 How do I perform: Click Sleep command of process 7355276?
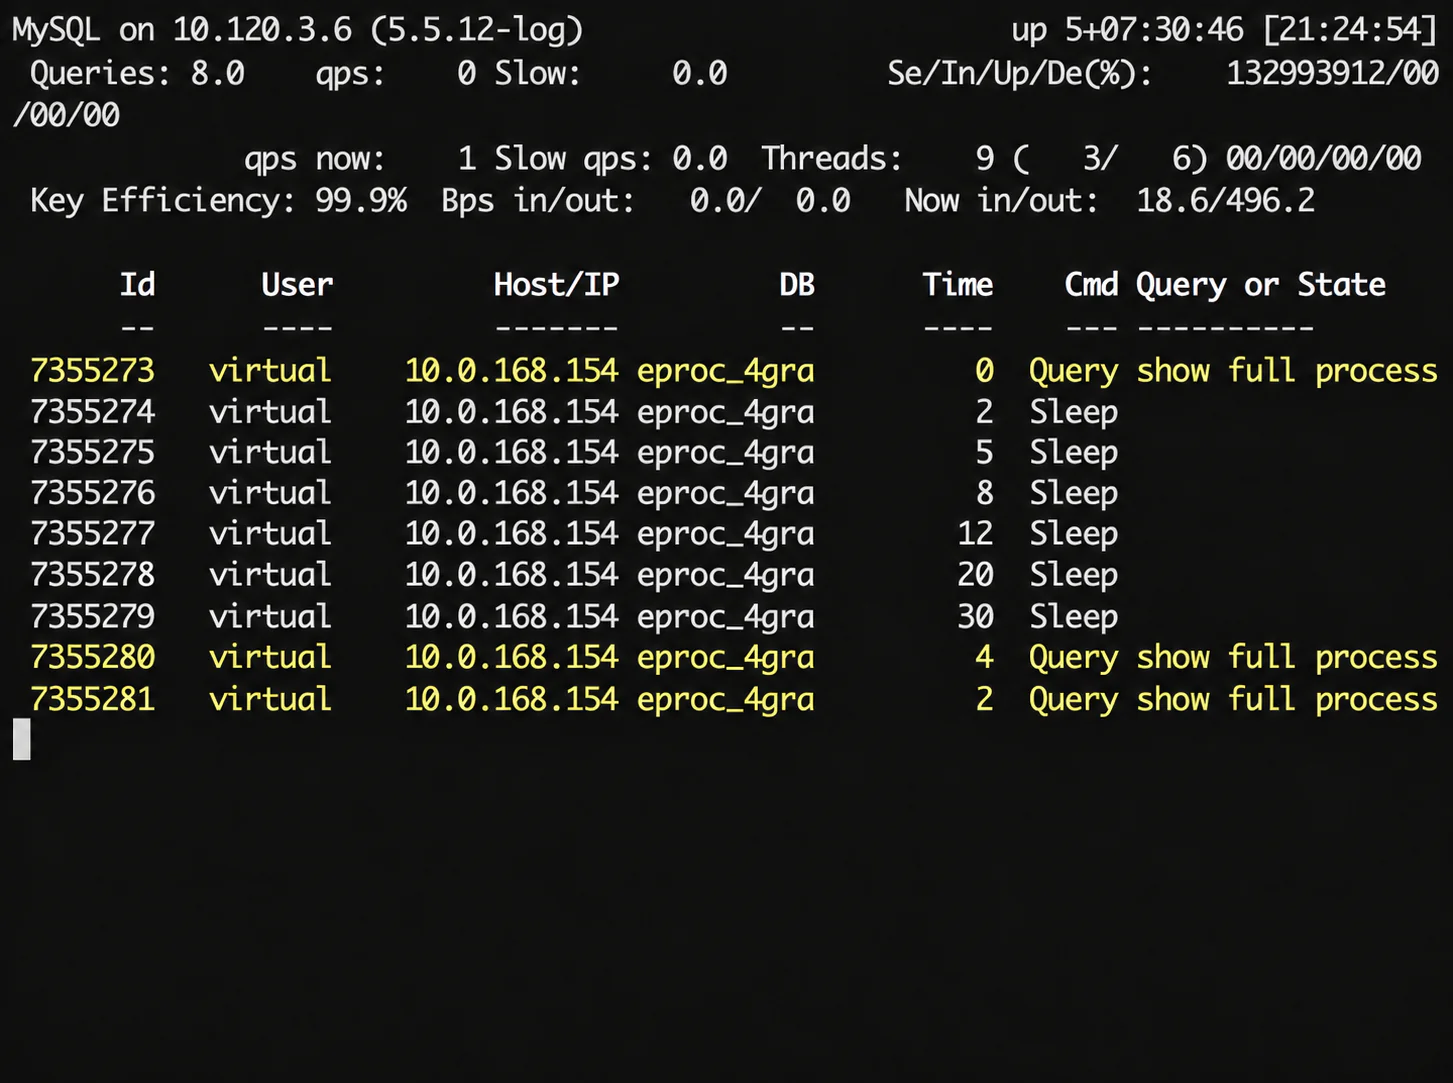click(1073, 493)
